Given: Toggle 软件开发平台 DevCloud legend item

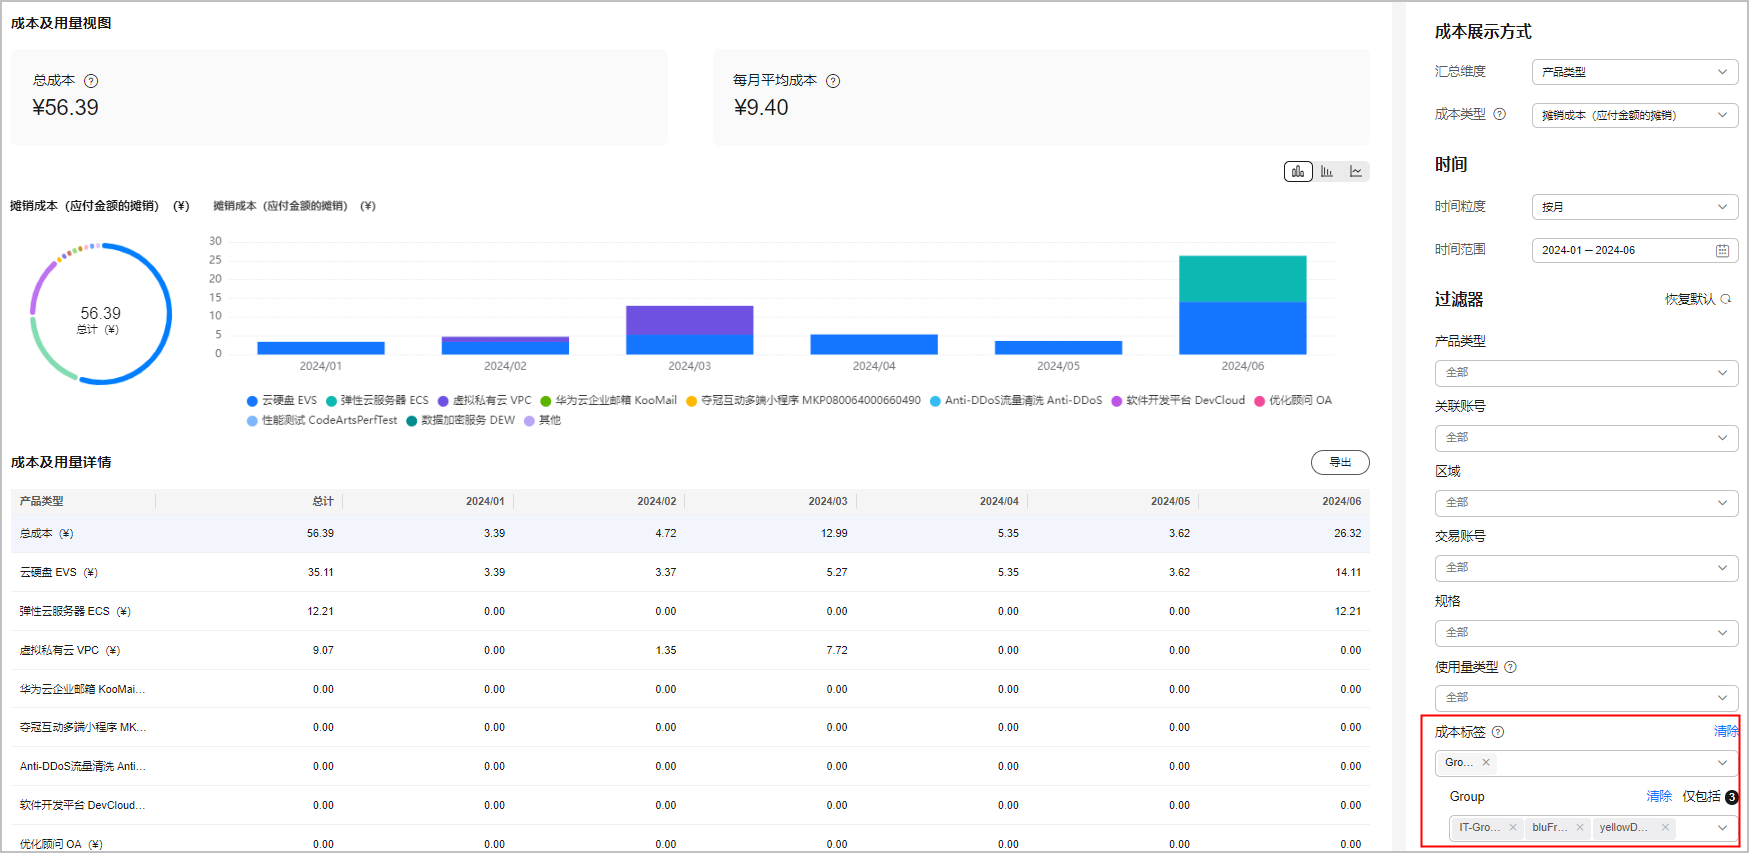Looking at the screenshot, I should [1178, 400].
